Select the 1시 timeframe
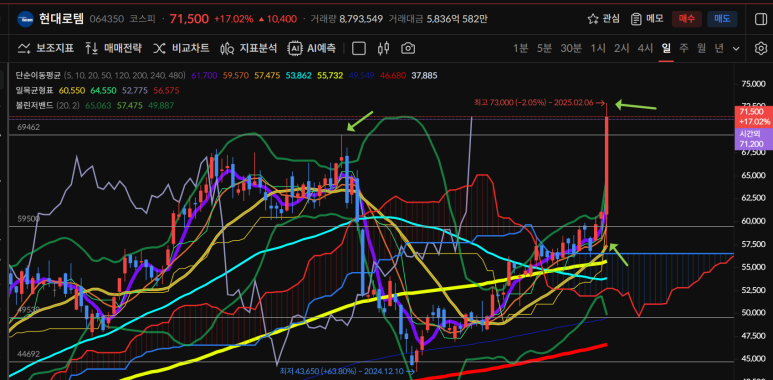The height and width of the screenshot is (380, 773). 598,48
